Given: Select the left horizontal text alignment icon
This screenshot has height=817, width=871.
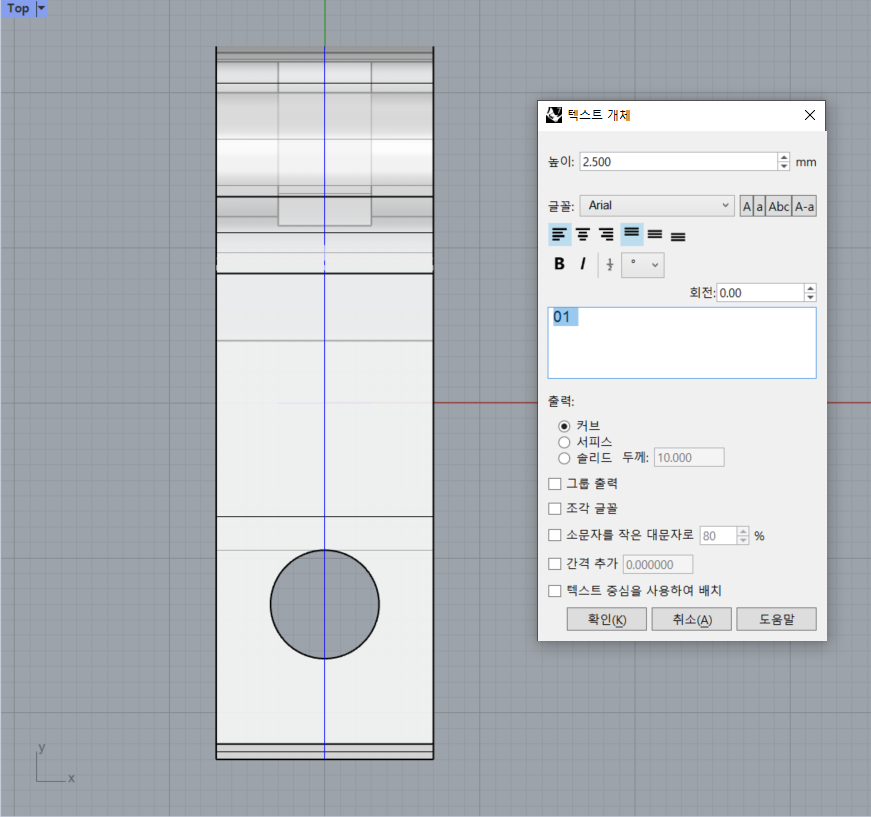Looking at the screenshot, I should (x=560, y=233).
